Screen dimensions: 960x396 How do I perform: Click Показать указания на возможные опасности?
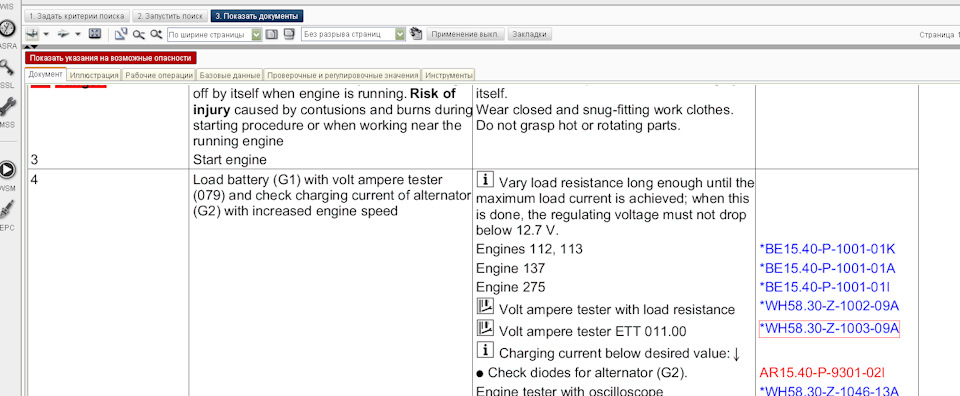[x=111, y=58]
